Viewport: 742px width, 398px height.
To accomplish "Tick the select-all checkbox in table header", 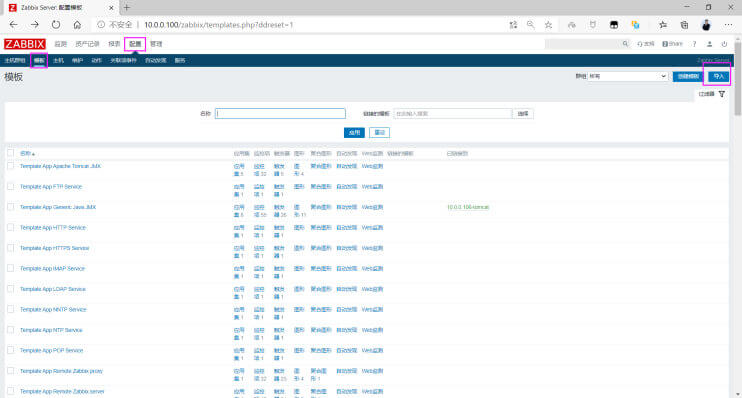I will (10, 153).
